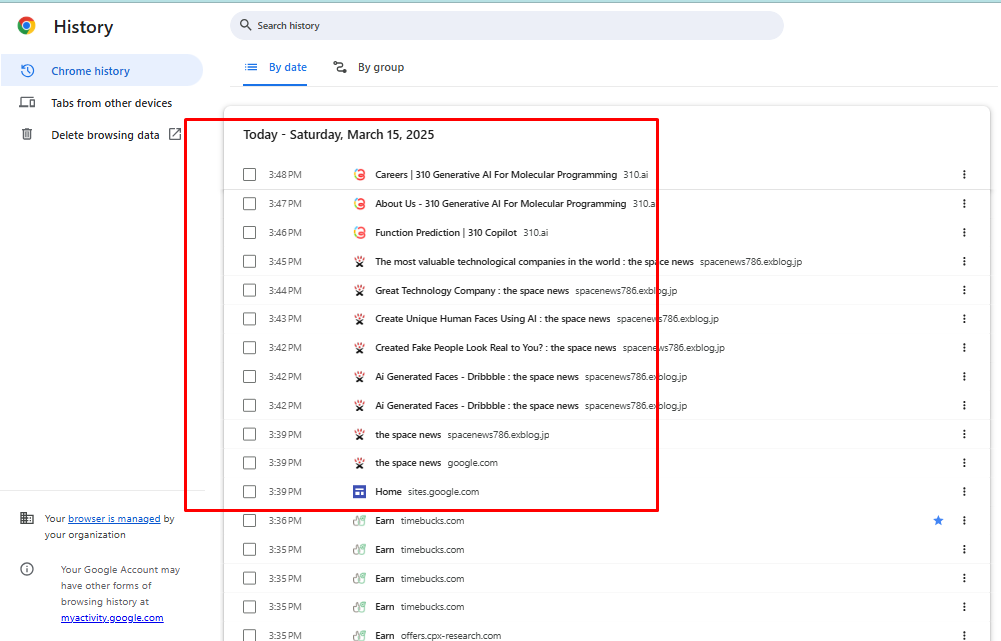Click favicon of Earn offers.cpx-research.com entry

(359, 635)
